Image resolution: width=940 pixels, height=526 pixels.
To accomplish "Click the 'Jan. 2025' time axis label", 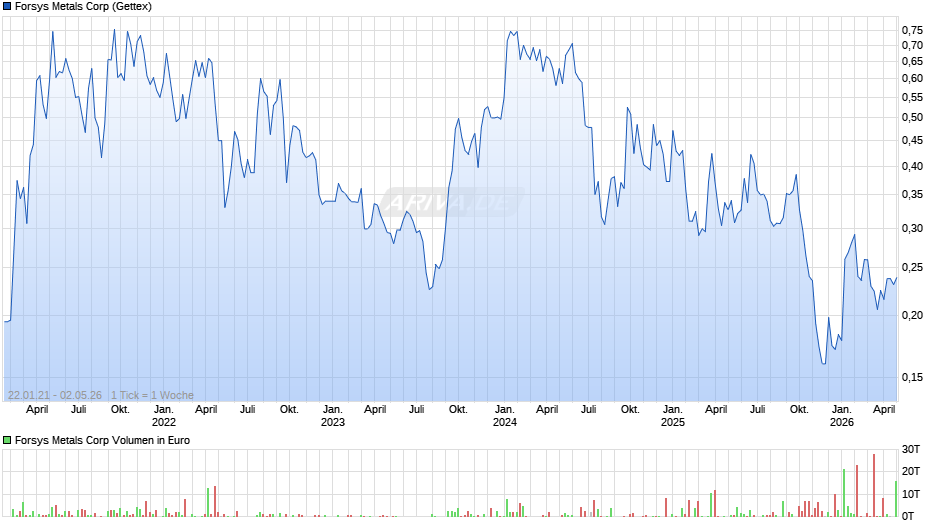I will pyautogui.click(x=673, y=416).
